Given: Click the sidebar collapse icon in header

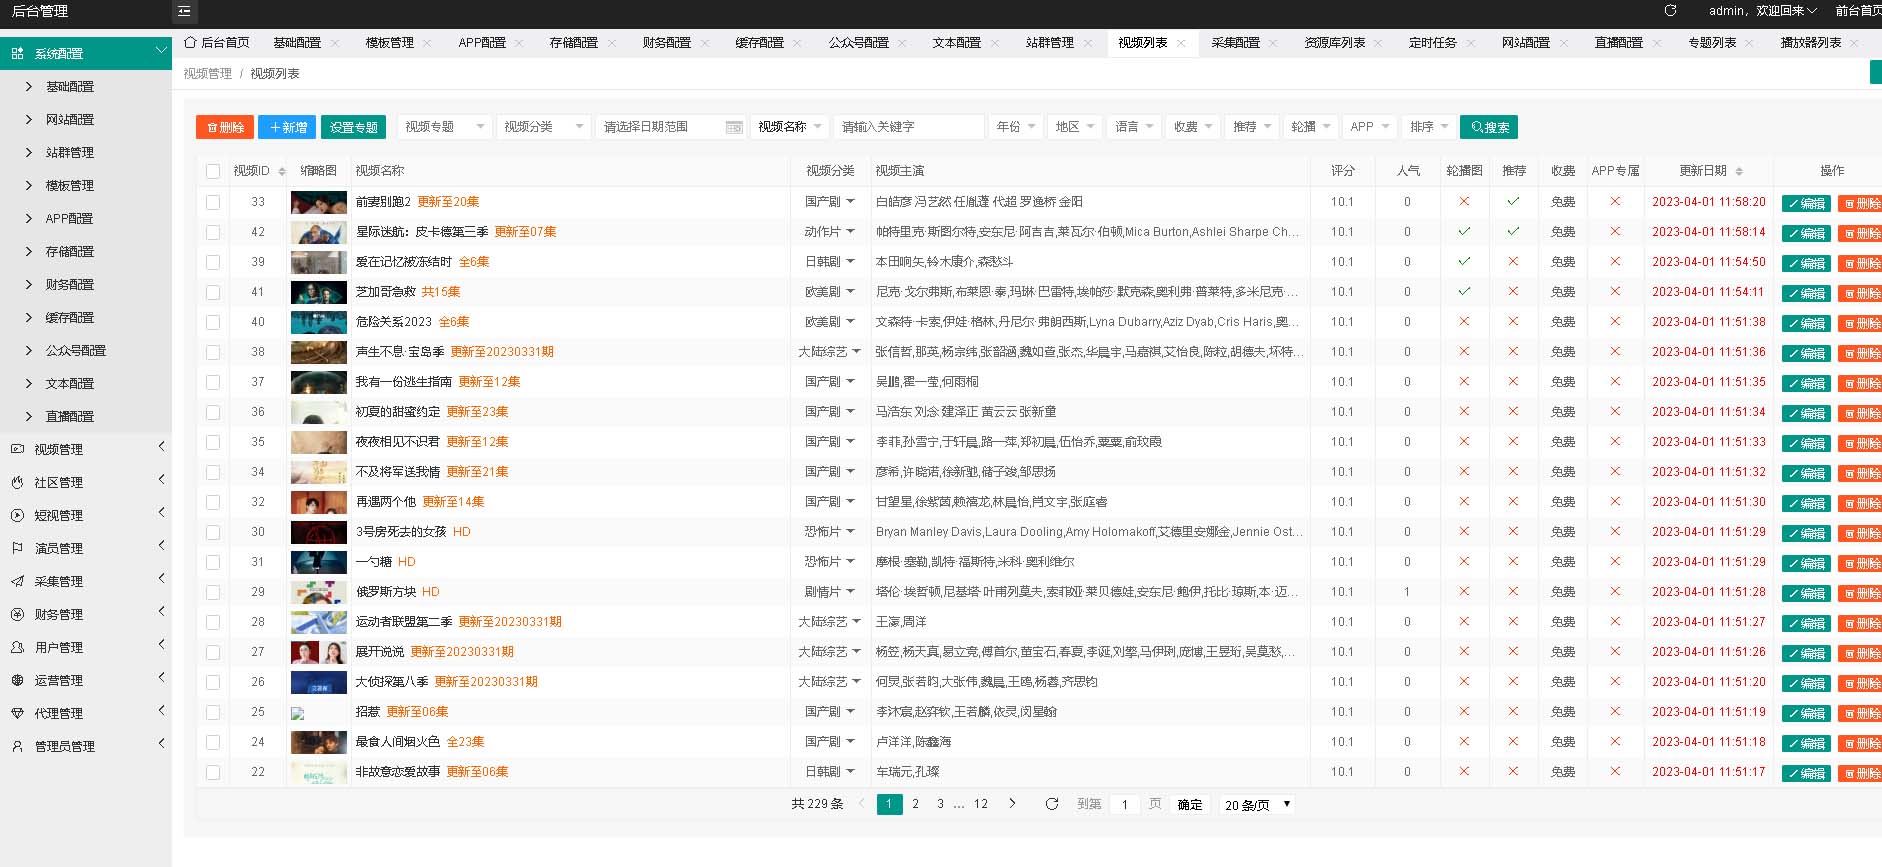Looking at the screenshot, I should (184, 11).
